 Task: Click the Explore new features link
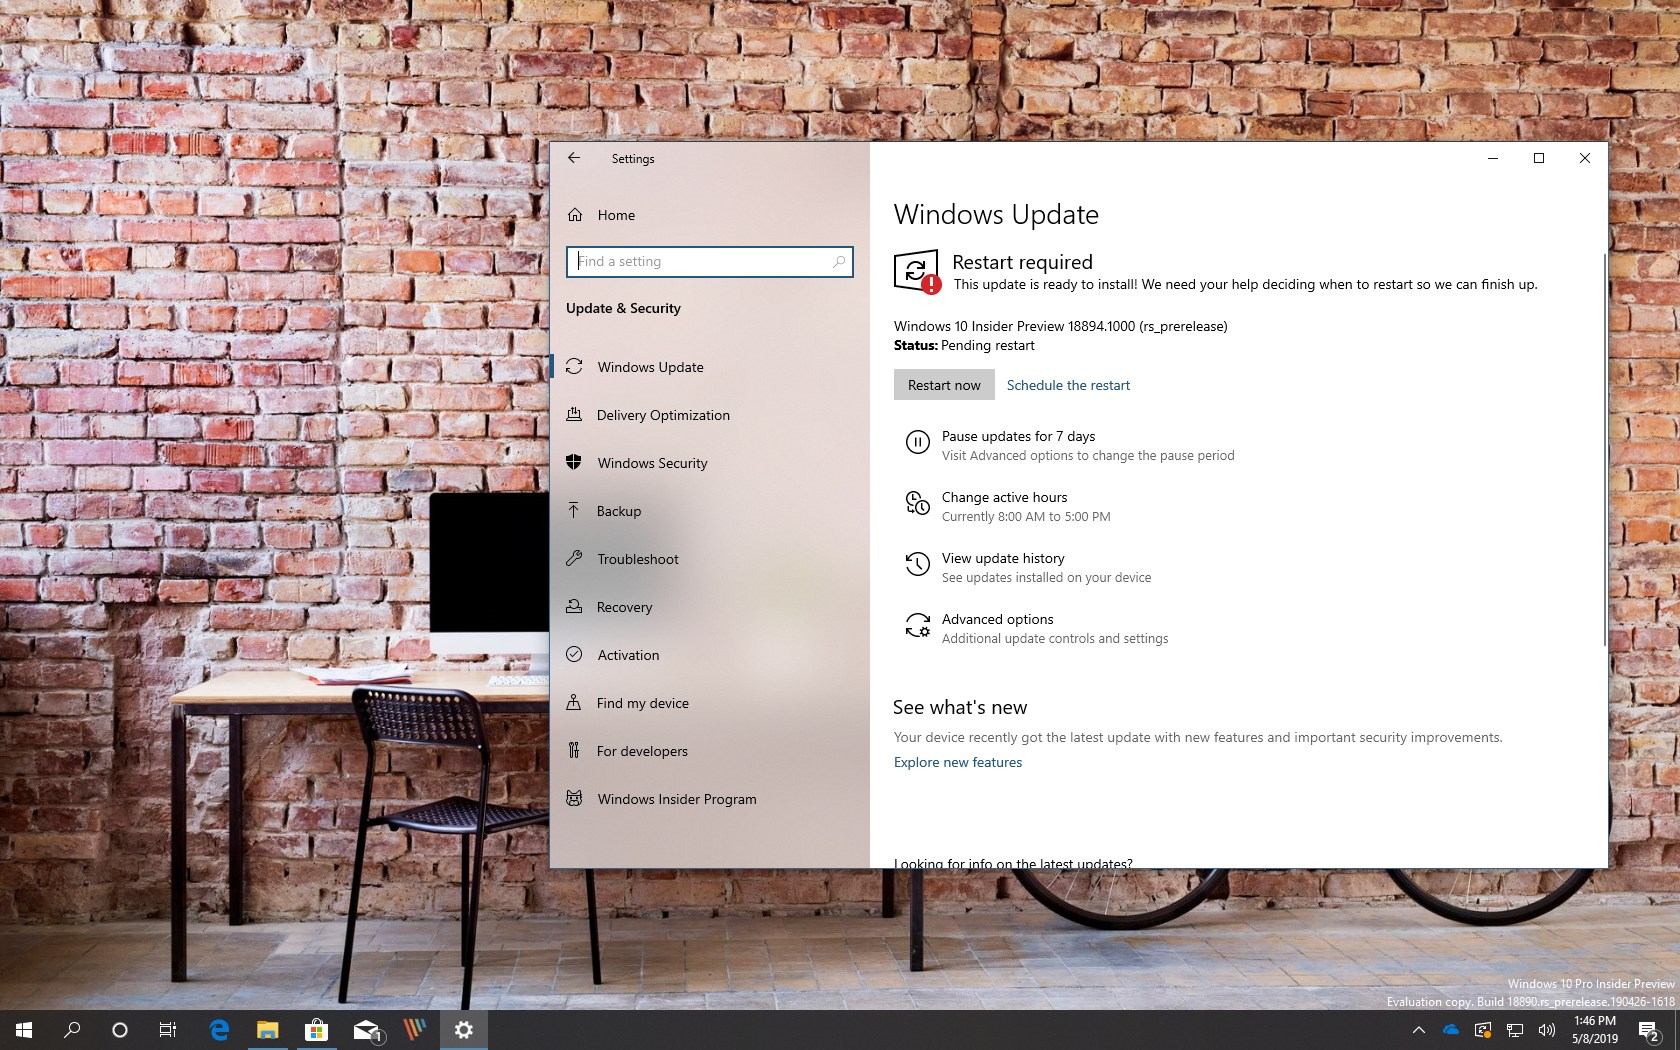coord(958,762)
